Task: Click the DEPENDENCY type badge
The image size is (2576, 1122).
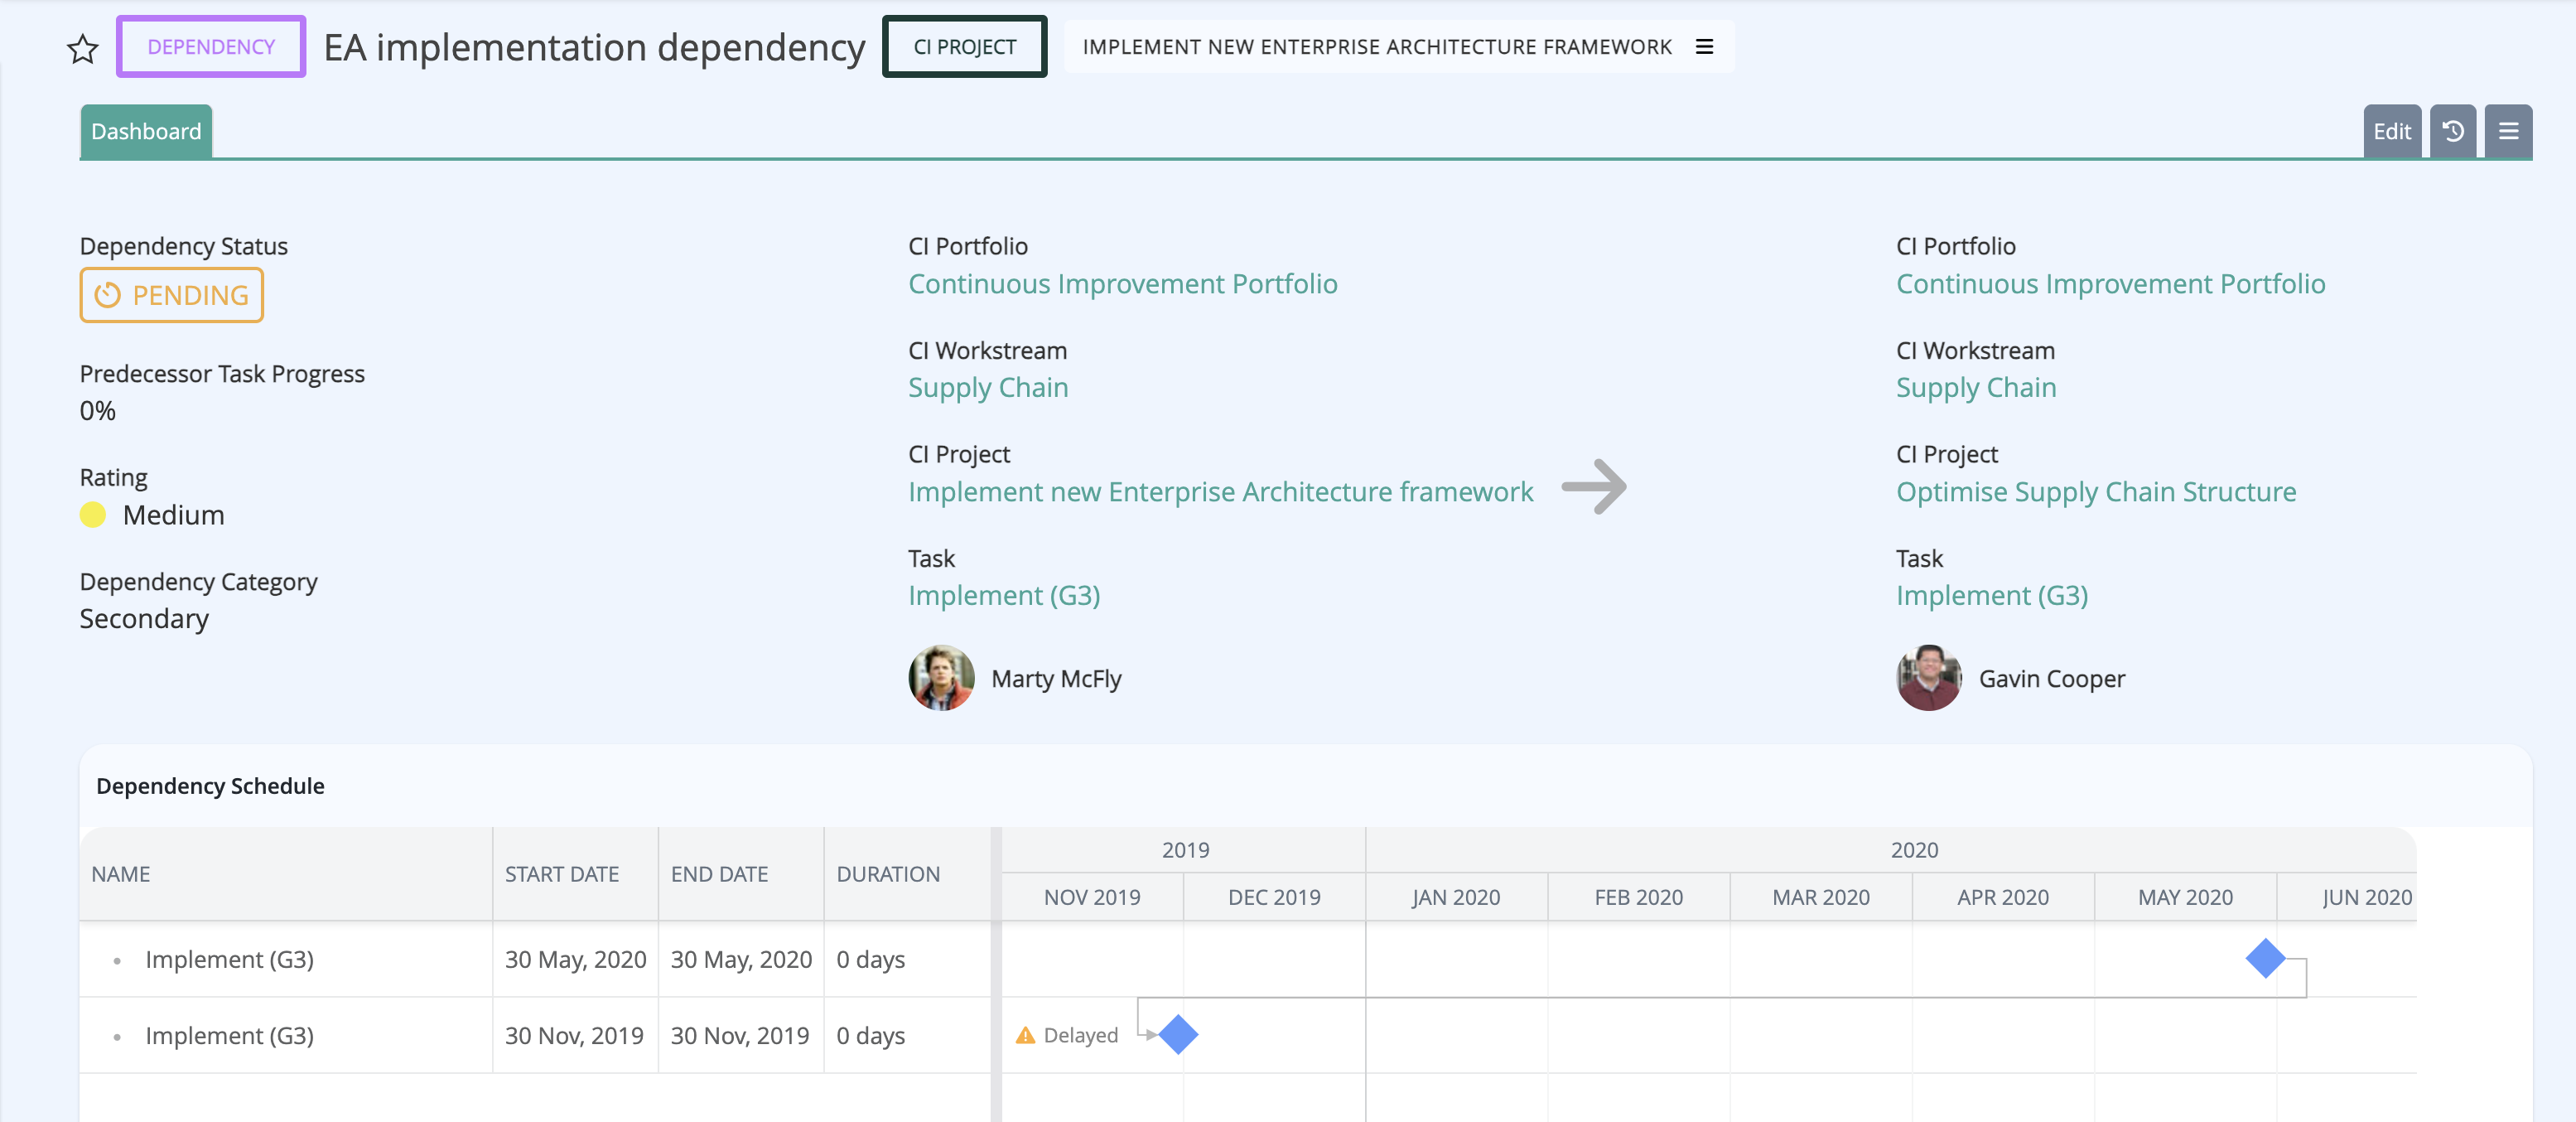Action: [x=210, y=46]
